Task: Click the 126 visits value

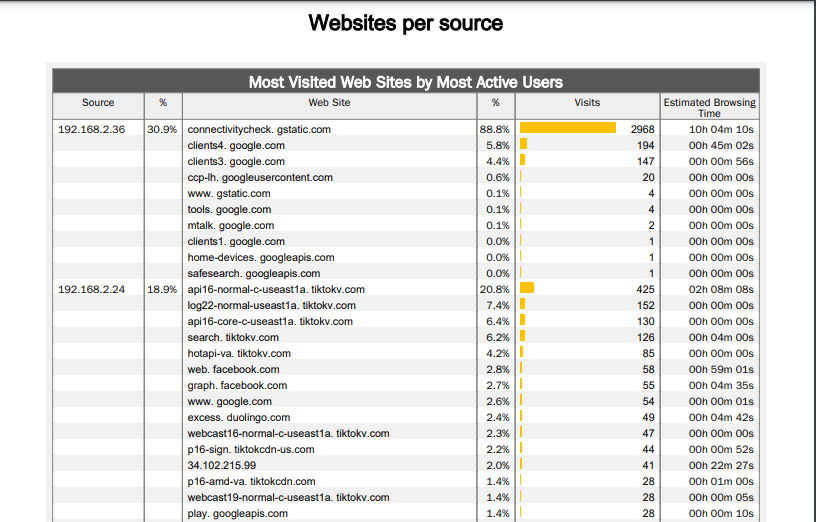Action: pyautogui.click(x=645, y=337)
